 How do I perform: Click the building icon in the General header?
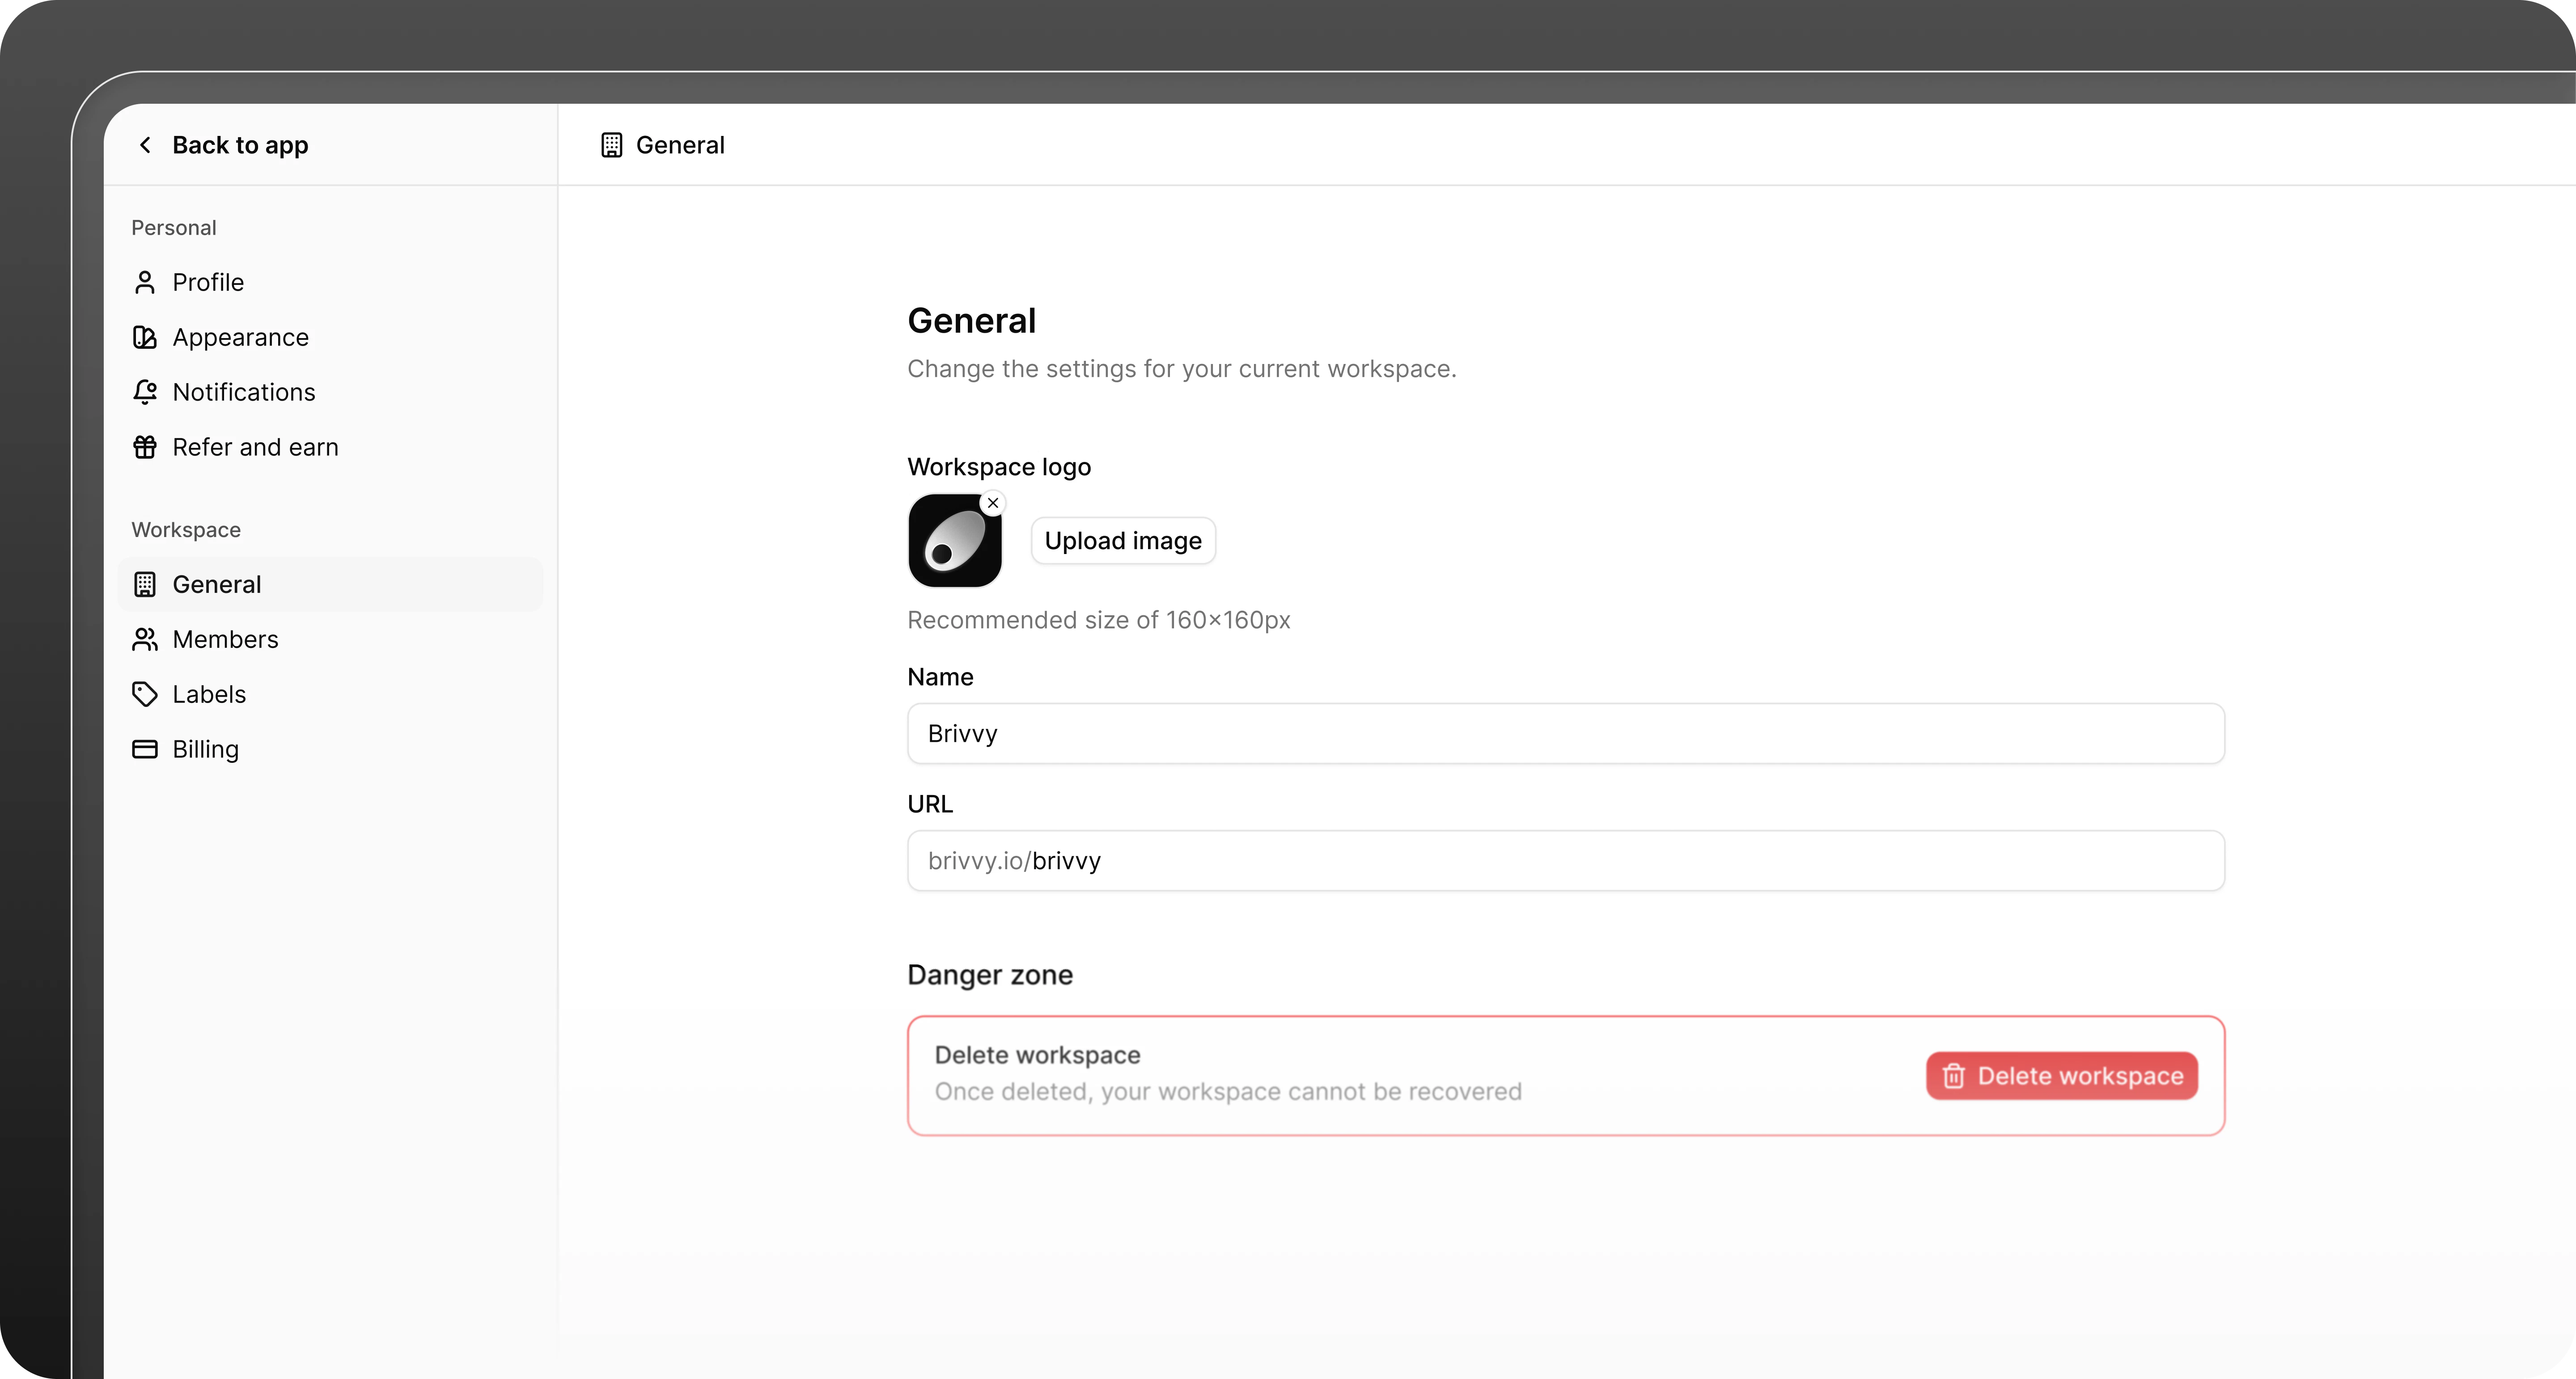point(612,144)
